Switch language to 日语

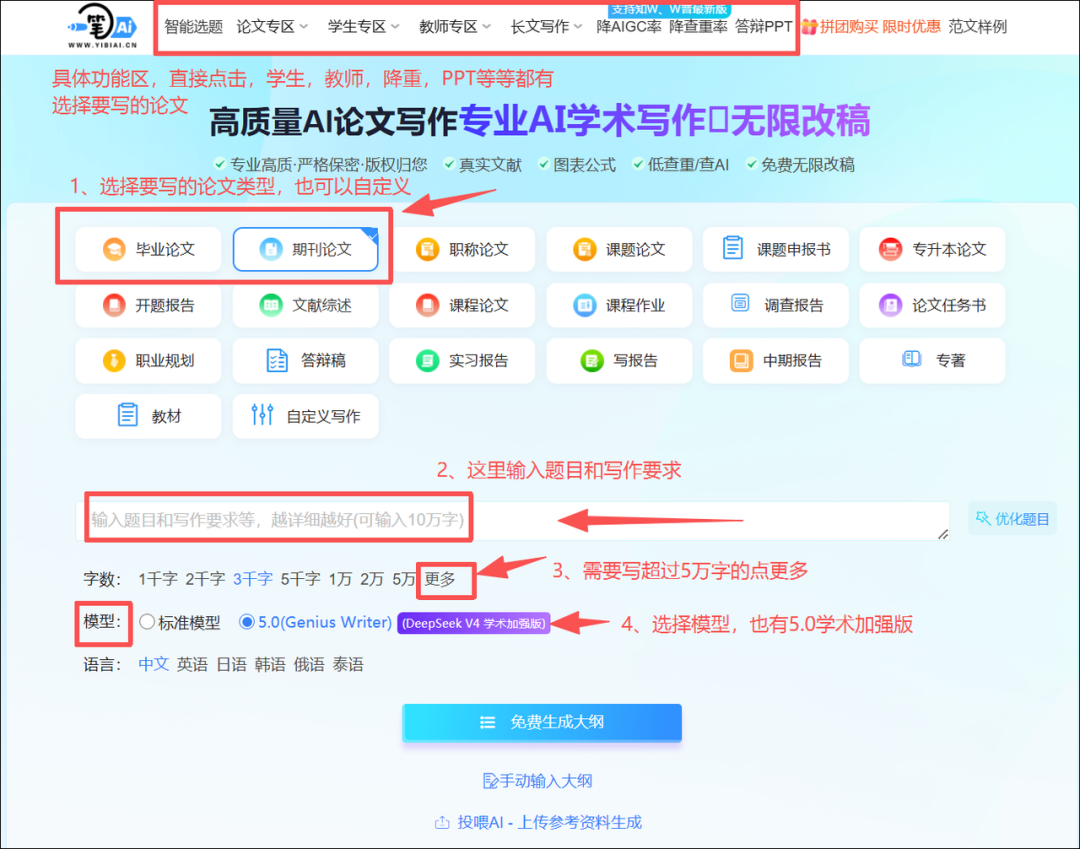tap(231, 664)
